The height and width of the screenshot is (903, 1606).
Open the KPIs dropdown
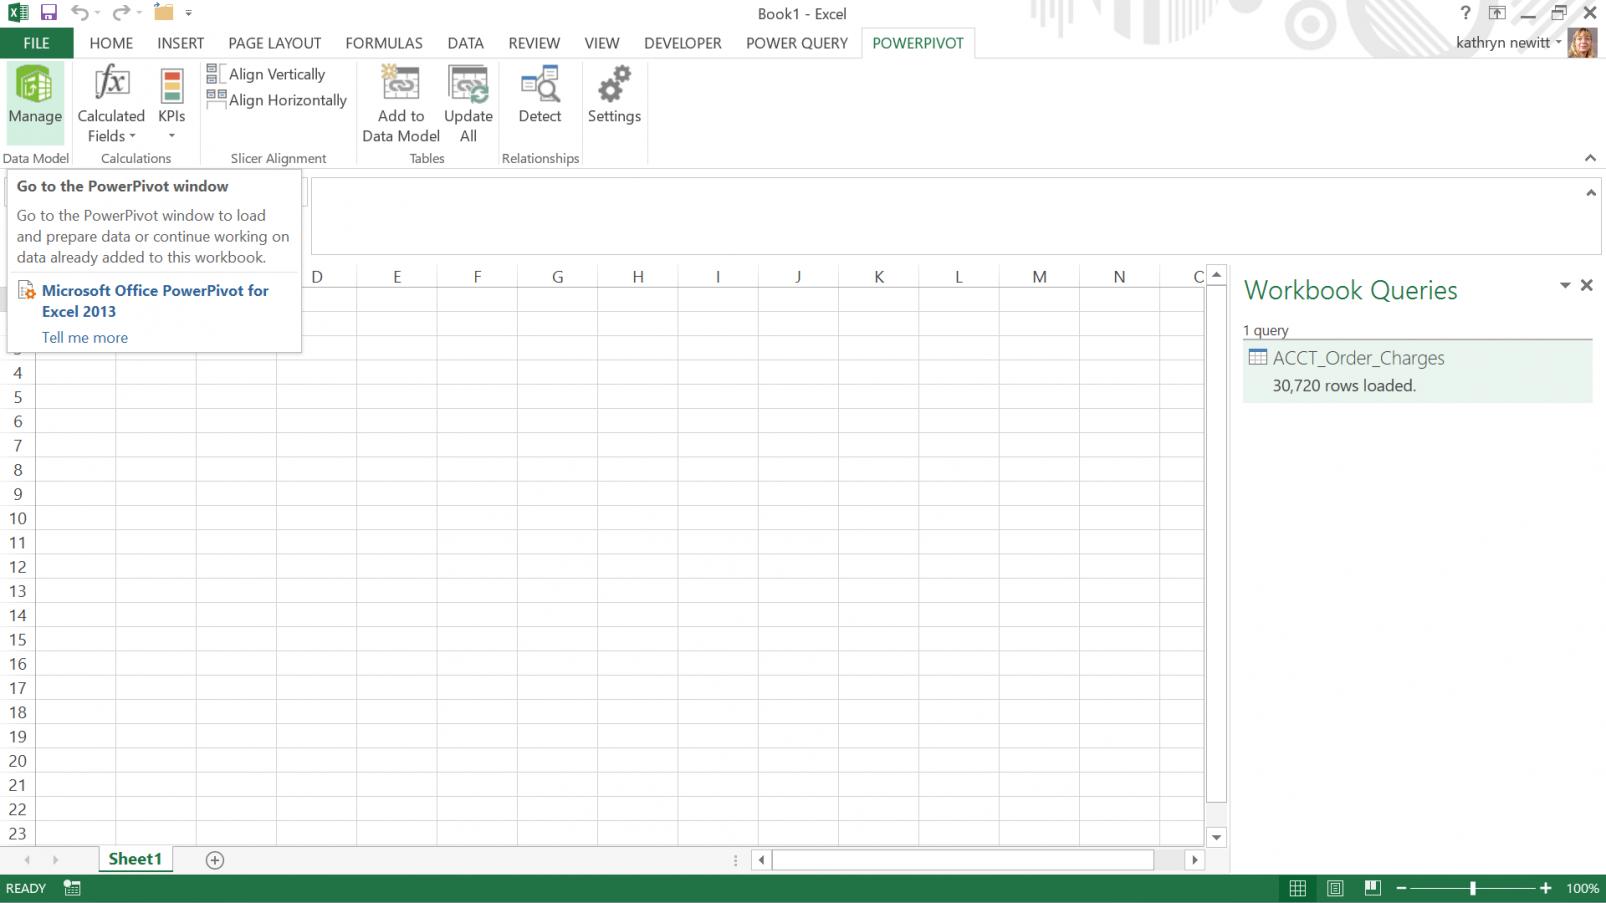pyautogui.click(x=172, y=105)
